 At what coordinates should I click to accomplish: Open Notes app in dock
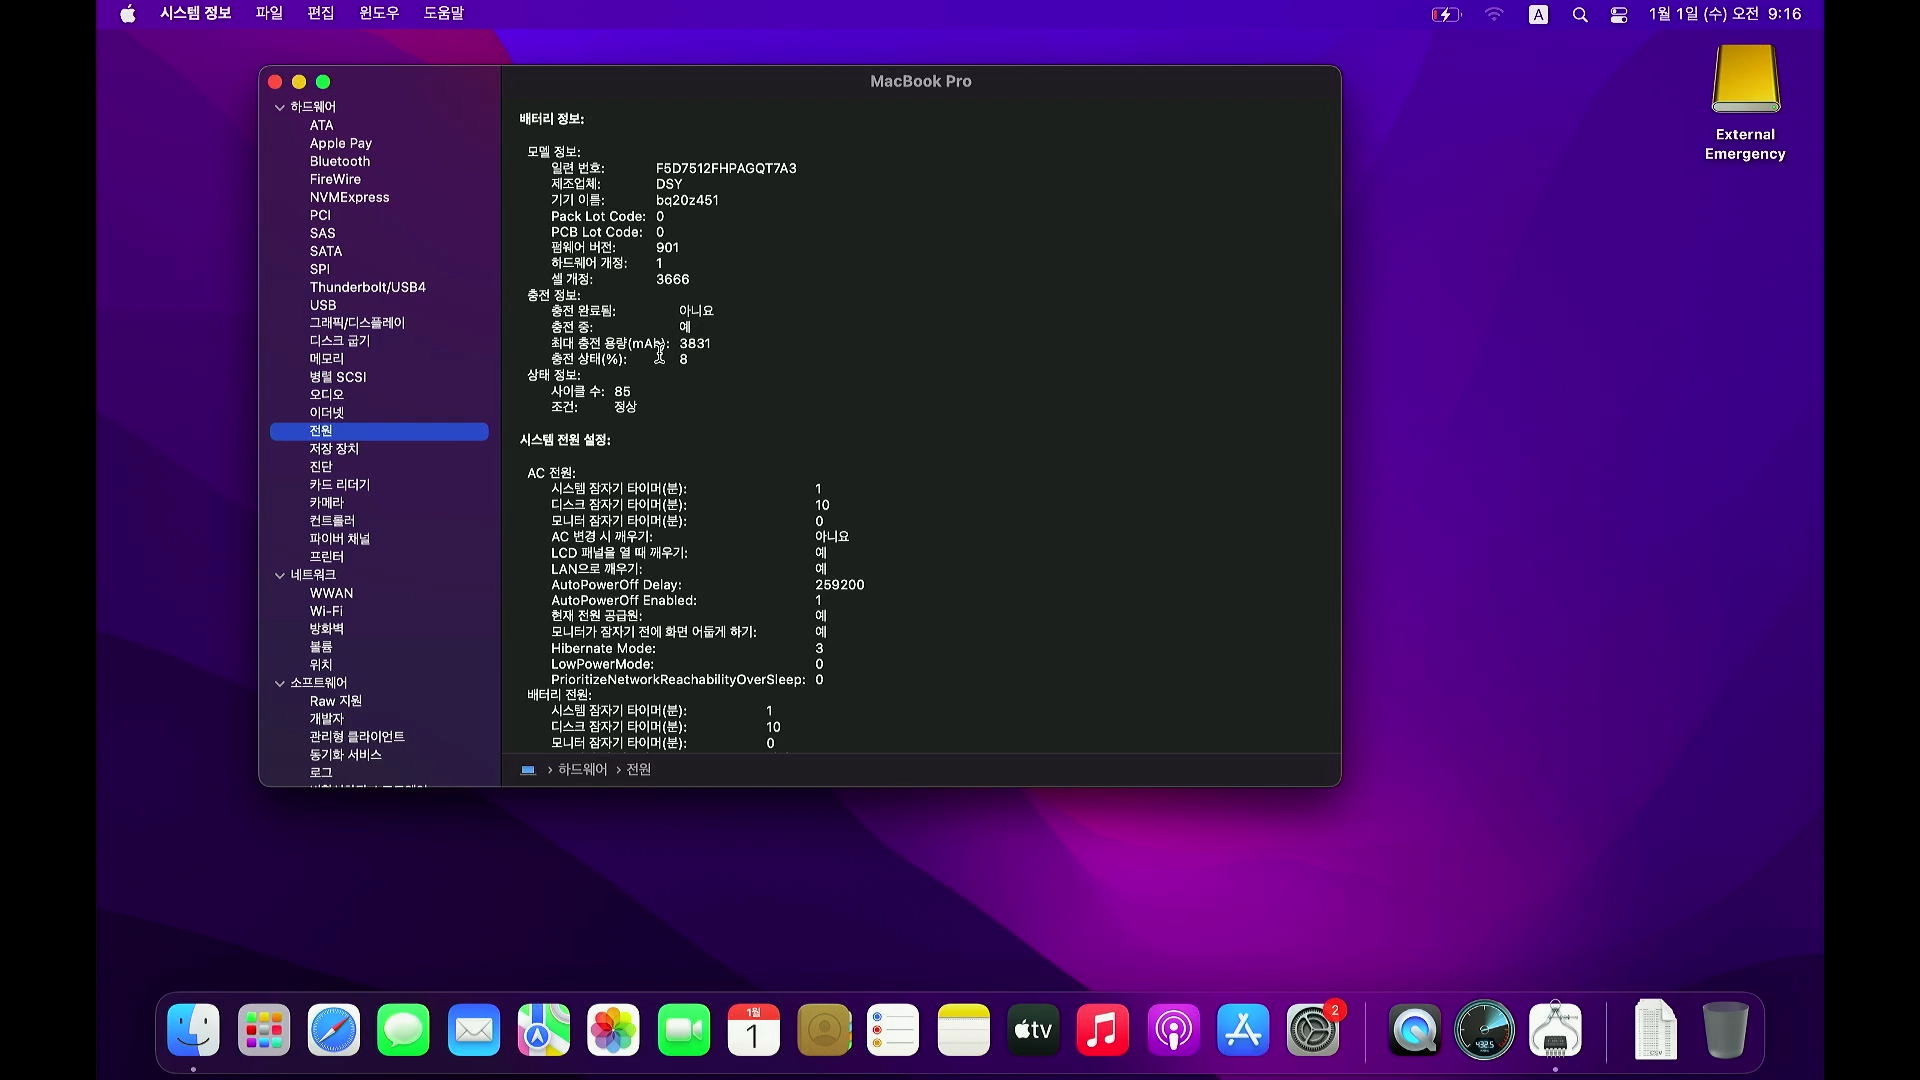(x=964, y=1030)
